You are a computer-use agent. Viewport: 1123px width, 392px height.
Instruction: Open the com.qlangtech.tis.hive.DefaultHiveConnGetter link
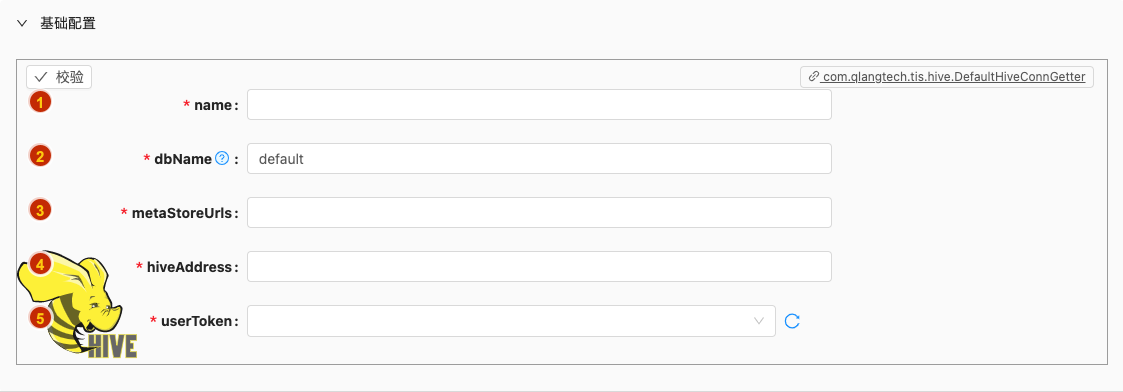pos(953,77)
